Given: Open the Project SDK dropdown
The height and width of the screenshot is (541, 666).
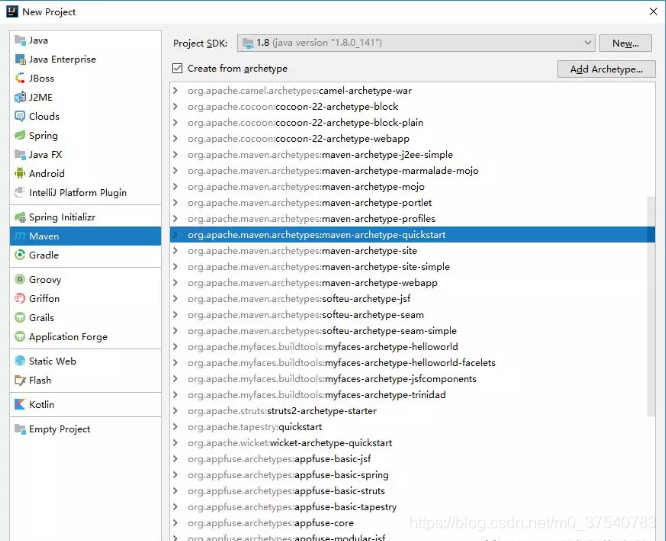Looking at the screenshot, I should pos(416,43).
